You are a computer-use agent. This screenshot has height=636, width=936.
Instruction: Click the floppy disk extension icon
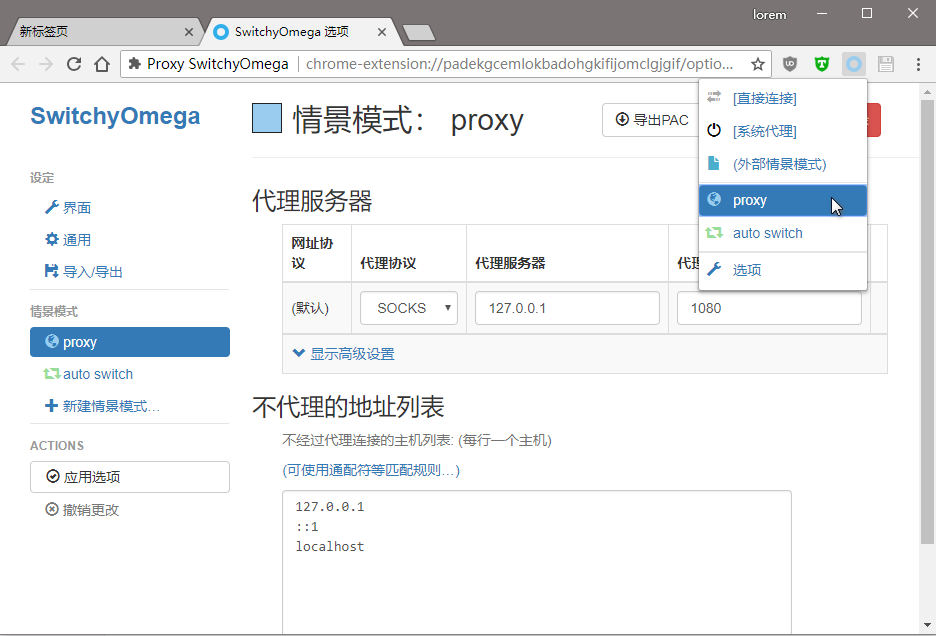pyautogui.click(x=886, y=64)
